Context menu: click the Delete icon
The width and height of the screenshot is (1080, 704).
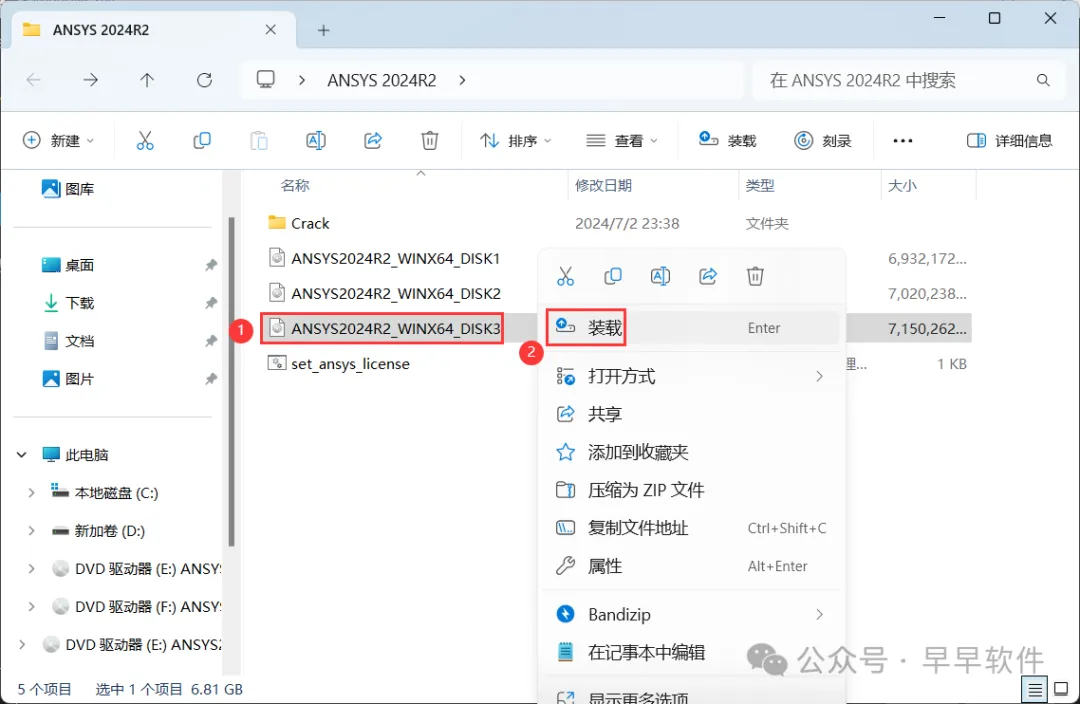coord(756,276)
